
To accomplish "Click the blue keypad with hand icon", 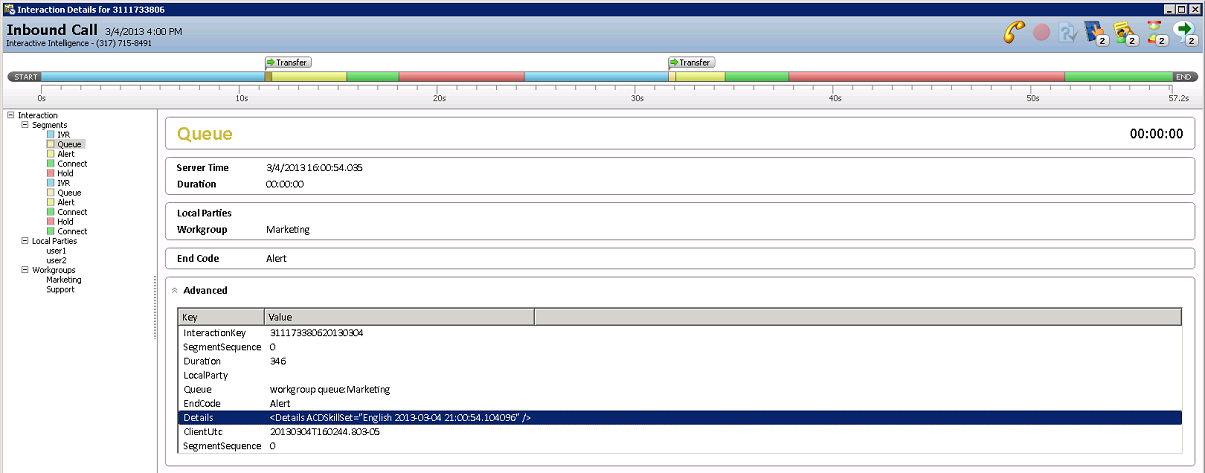I will point(1095,32).
